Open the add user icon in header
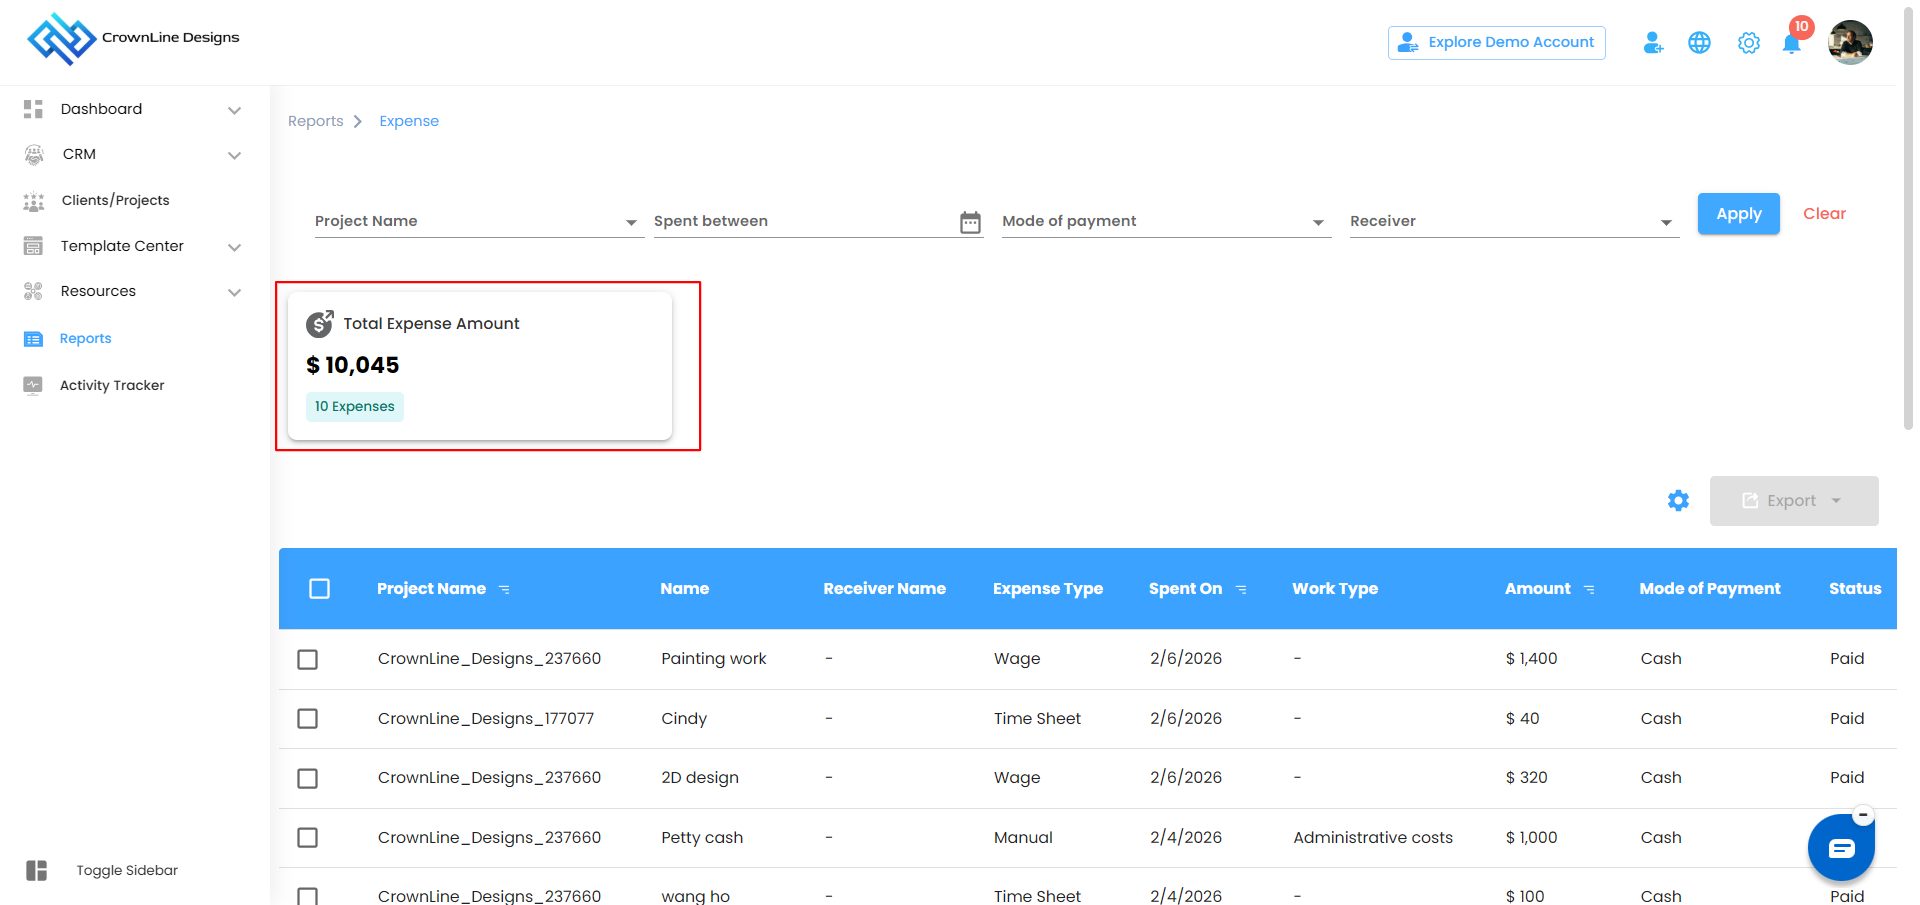This screenshot has width=1920, height=905. click(x=1653, y=43)
